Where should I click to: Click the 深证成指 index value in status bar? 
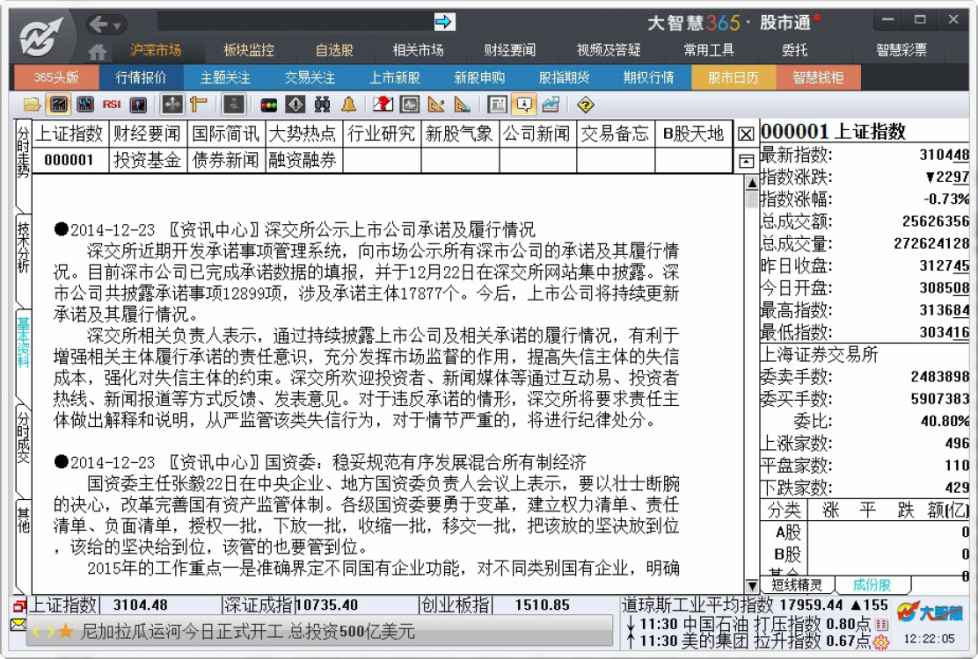click(327, 605)
